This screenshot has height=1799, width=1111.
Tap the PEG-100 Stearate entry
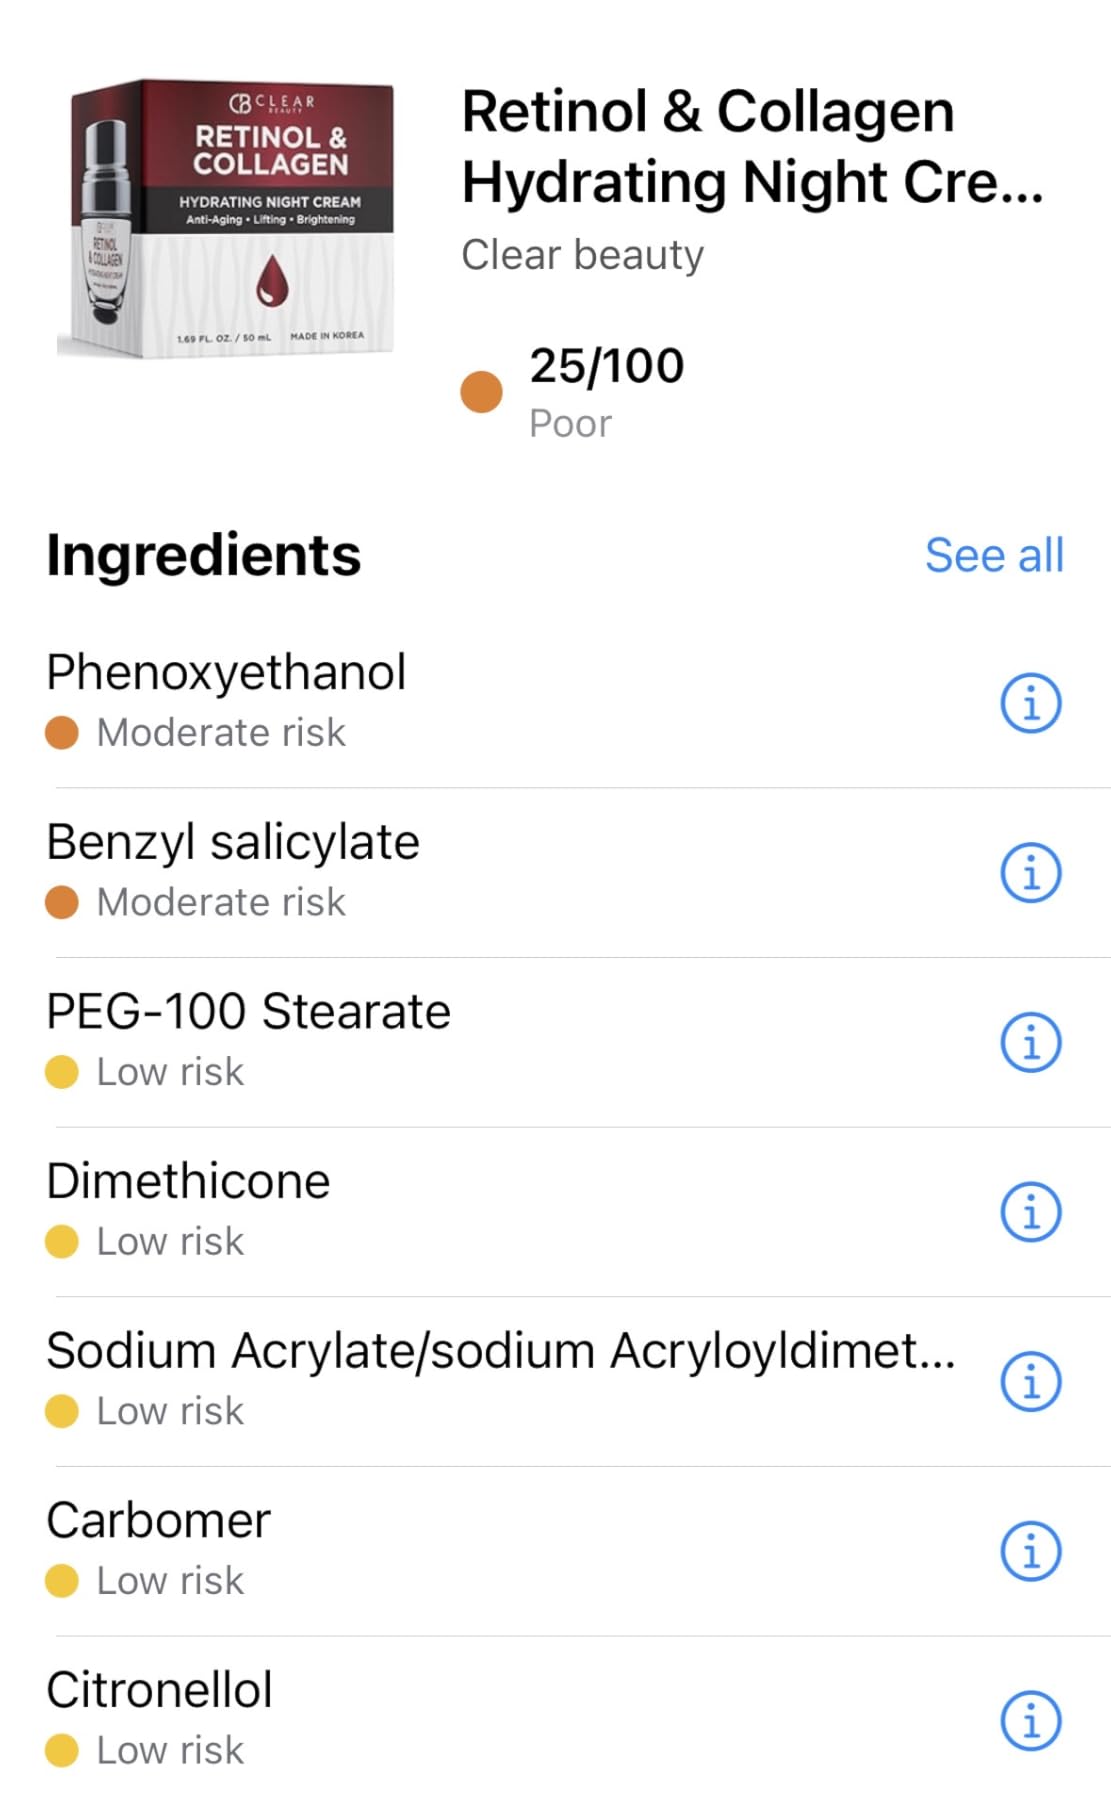(x=555, y=1042)
